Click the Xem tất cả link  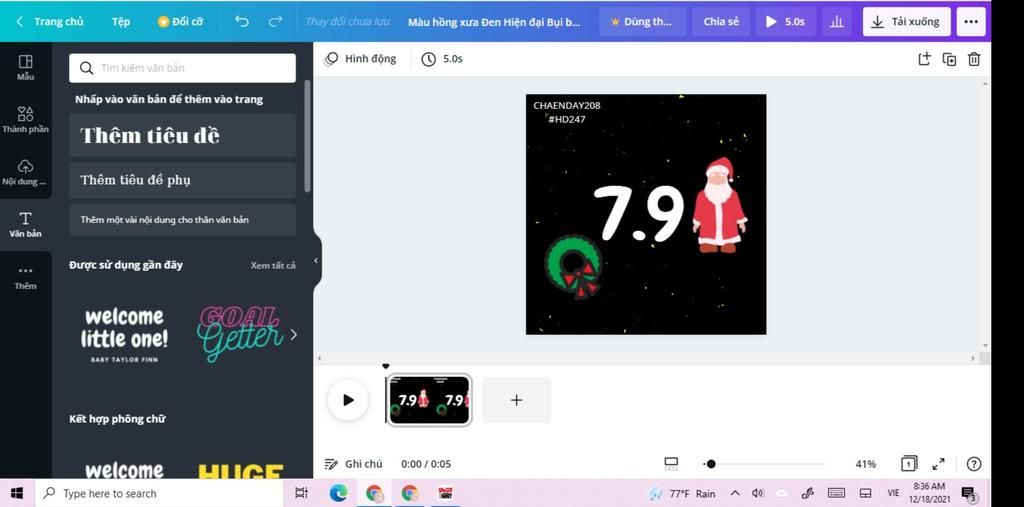coord(273,265)
